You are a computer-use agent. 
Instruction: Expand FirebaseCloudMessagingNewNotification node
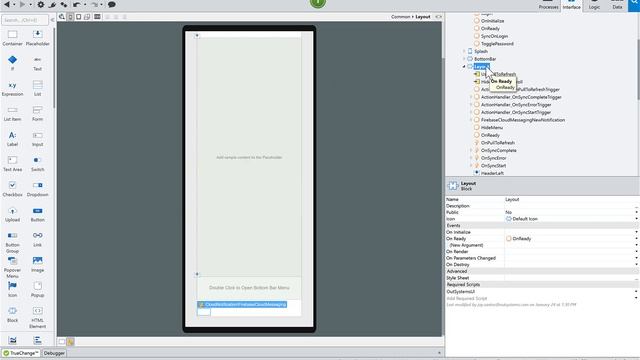pyautogui.click(x=471, y=120)
